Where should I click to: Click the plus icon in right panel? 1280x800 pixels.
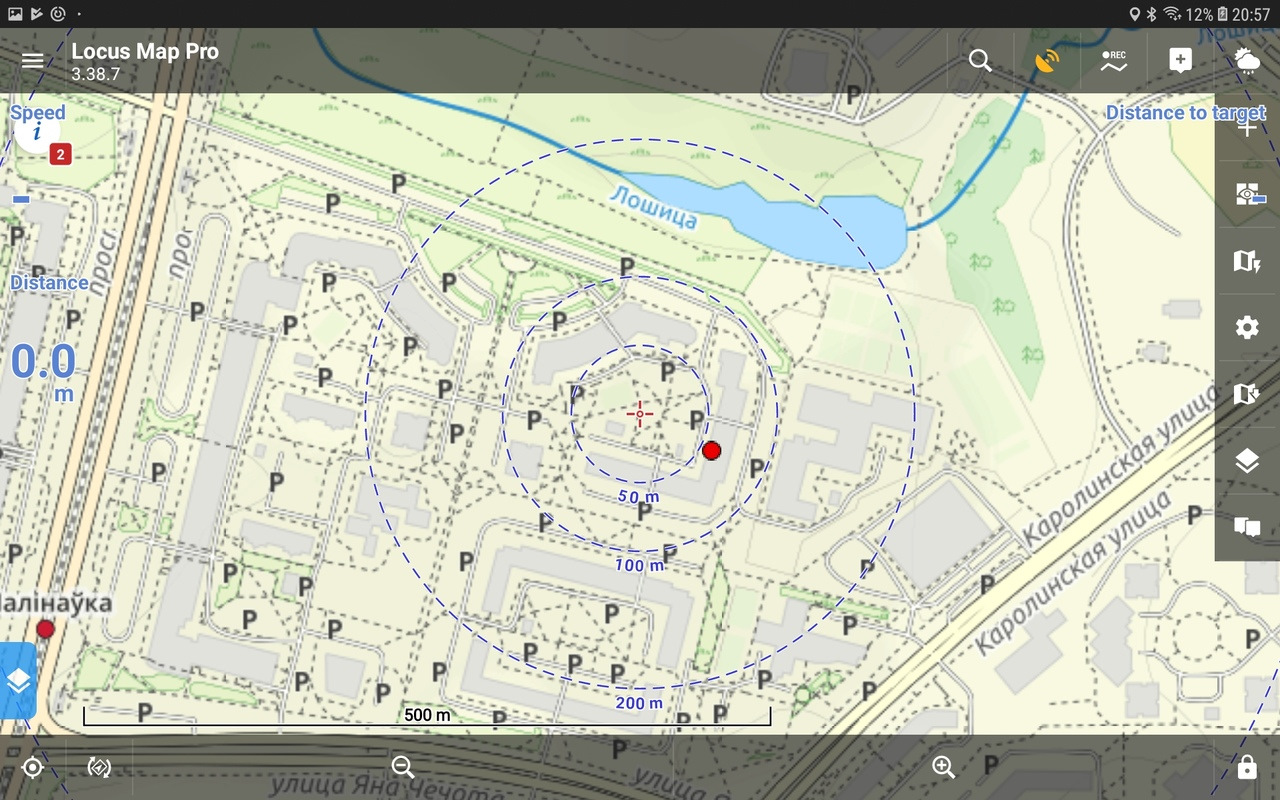coord(1247,128)
